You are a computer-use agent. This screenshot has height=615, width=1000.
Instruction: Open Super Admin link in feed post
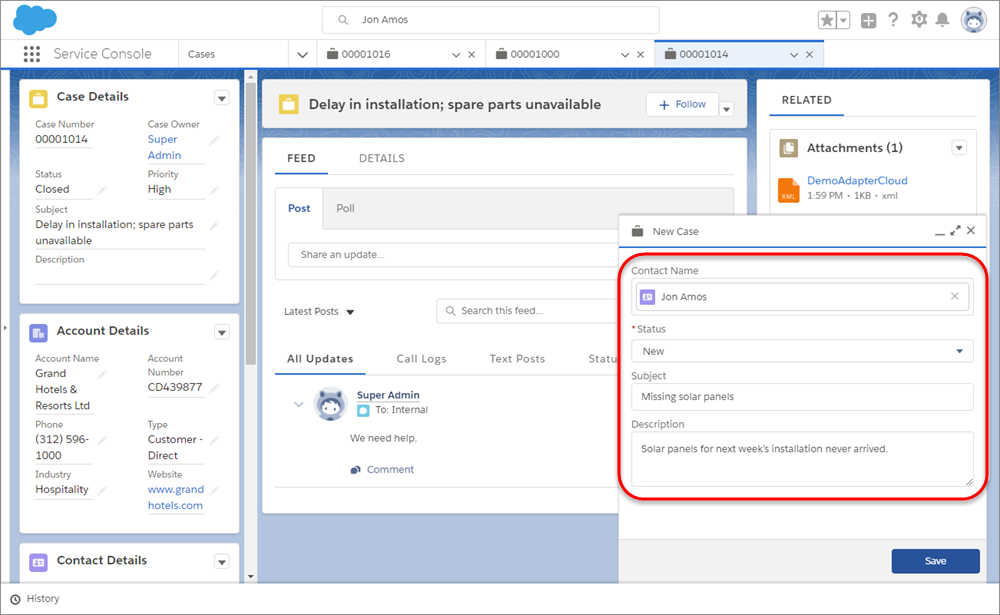(388, 396)
